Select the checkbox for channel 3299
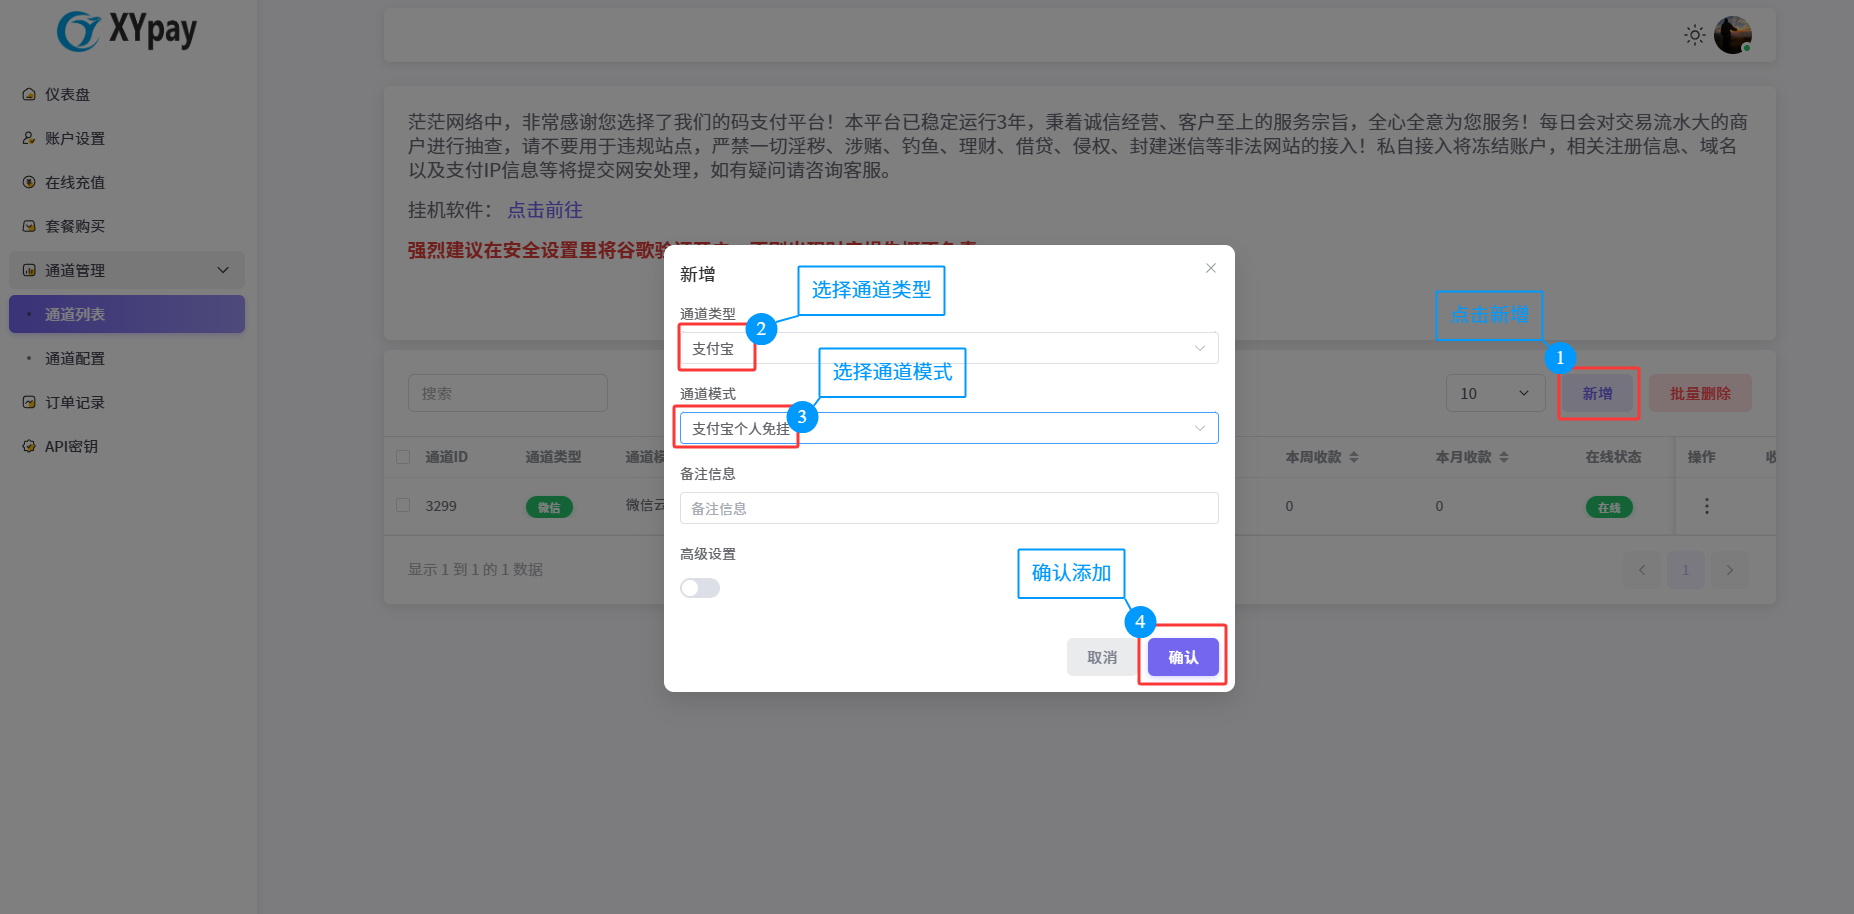This screenshot has height=914, width=1854. (x=403, y=506)
